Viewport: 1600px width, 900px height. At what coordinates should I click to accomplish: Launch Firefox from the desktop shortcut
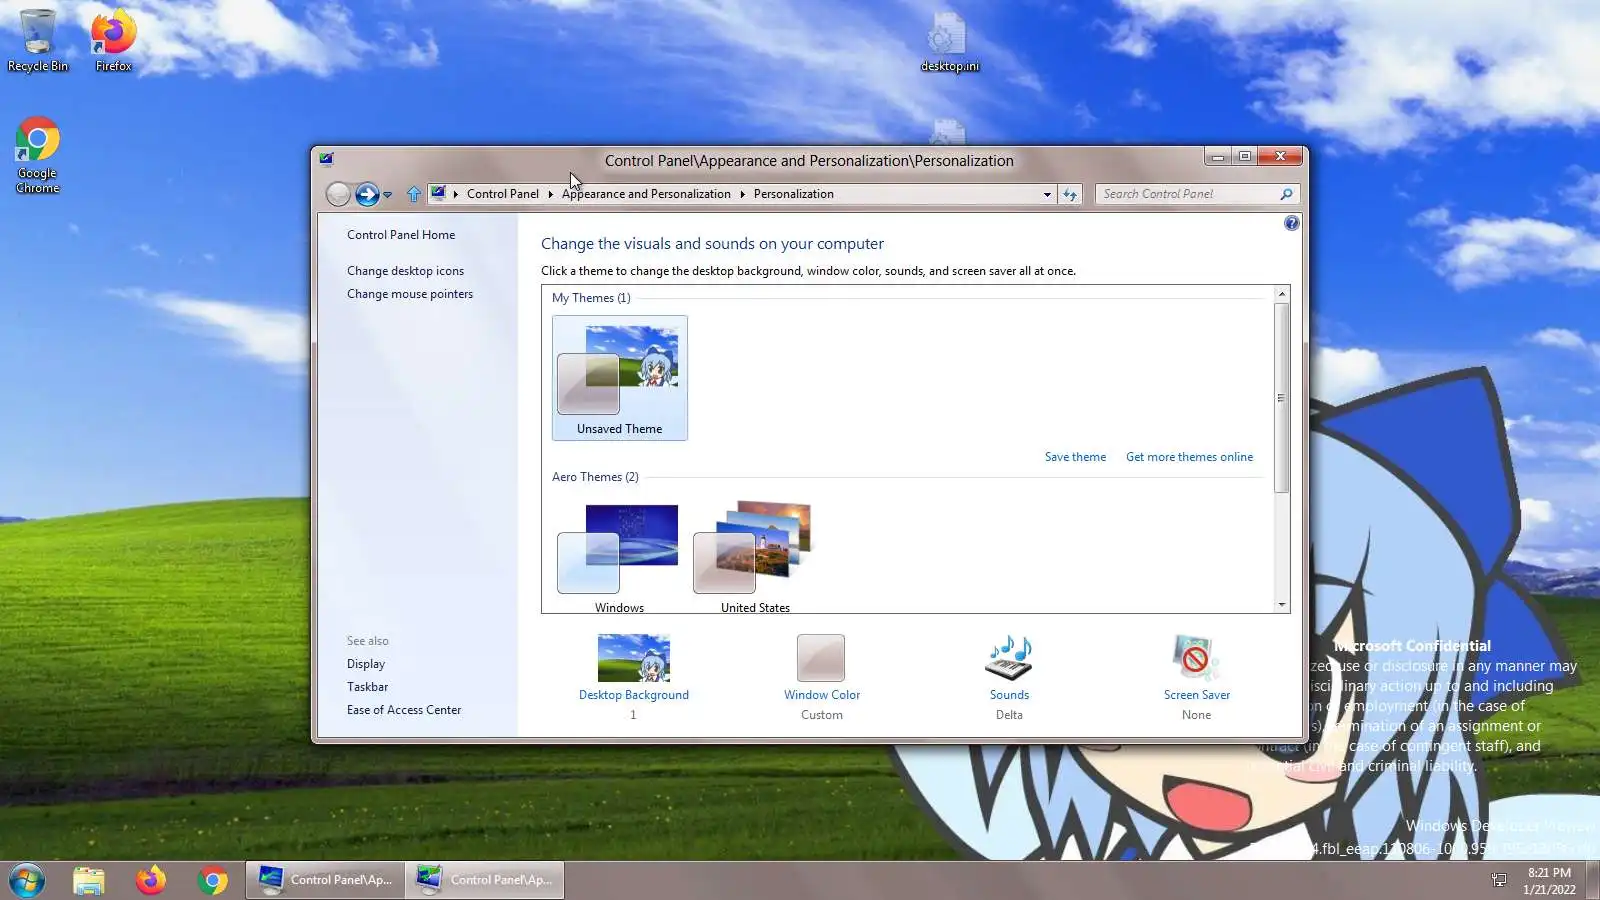tap(113, 41)
